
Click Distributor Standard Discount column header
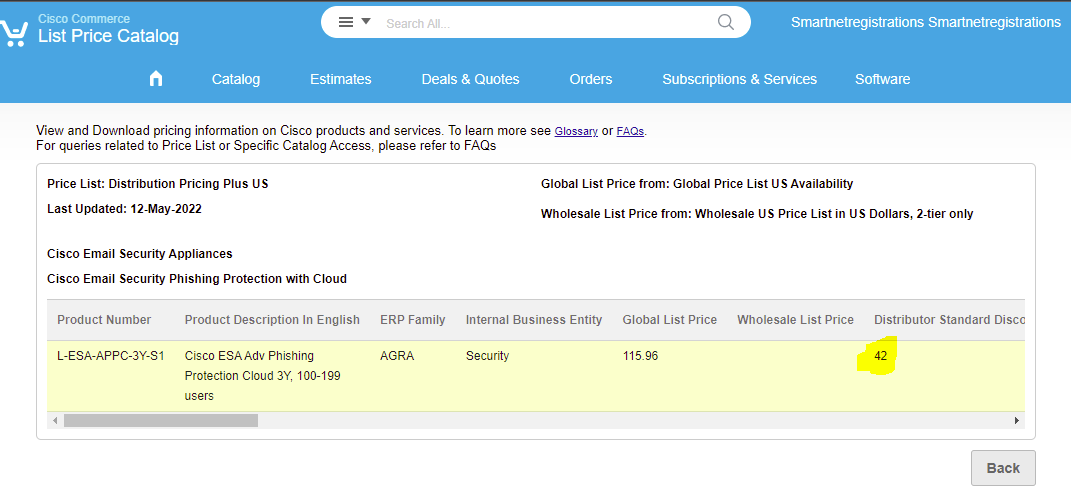point(949,320)
